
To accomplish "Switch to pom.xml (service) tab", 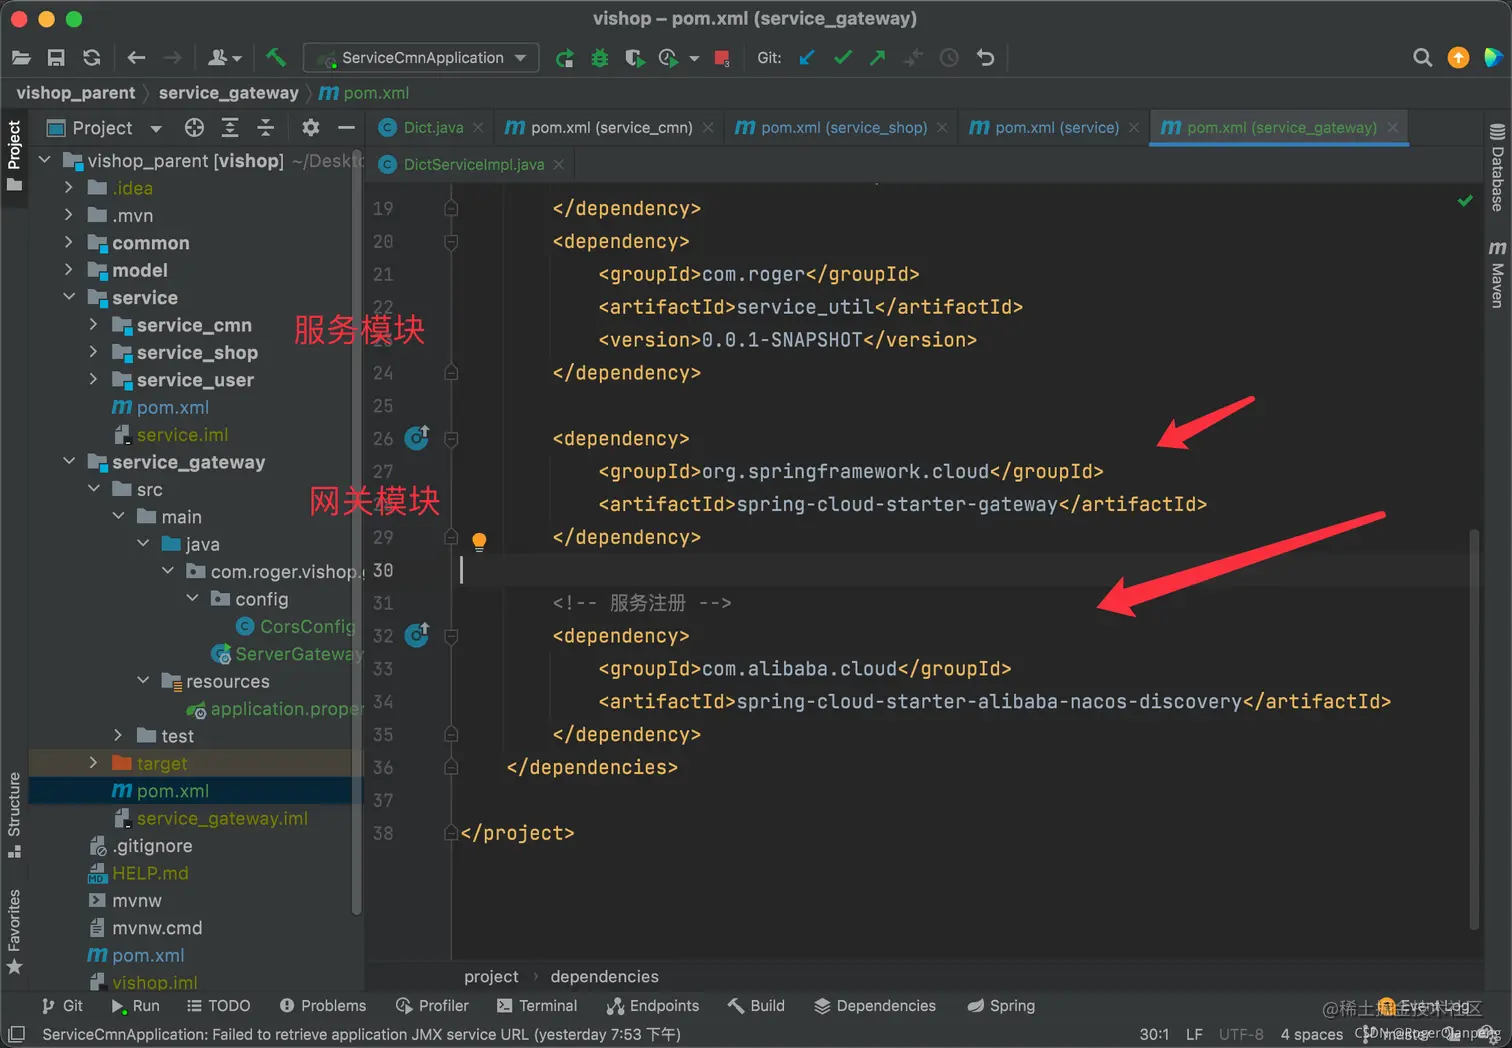I will point(1056,127).
